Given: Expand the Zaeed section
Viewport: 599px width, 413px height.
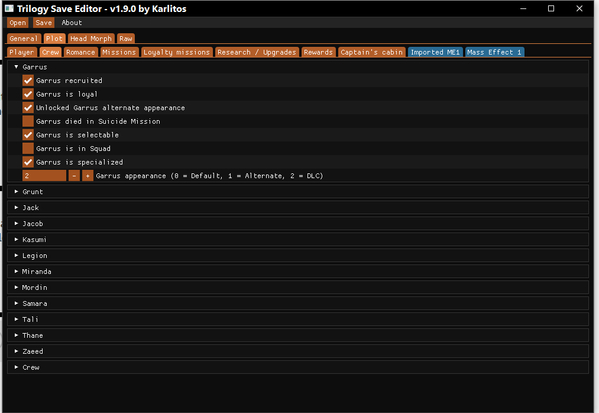Looking at the screenshot, I should coord(298,351).
